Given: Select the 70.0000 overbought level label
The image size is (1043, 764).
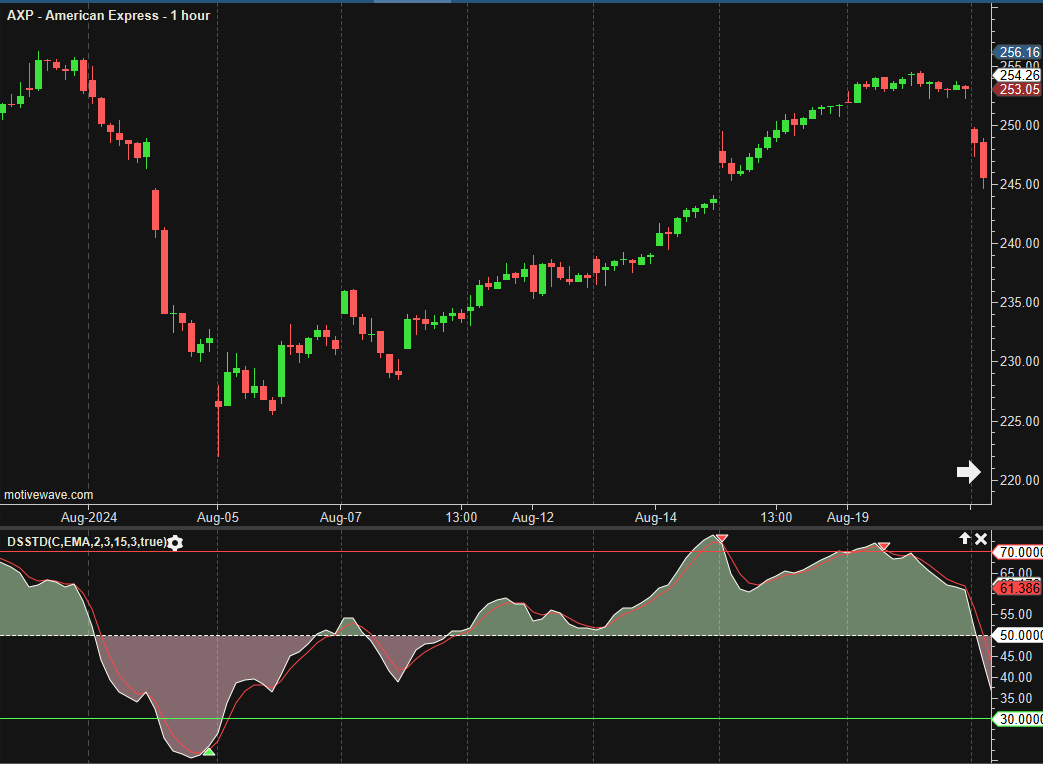Looking at the screenshot, I should coord(1019,552).
